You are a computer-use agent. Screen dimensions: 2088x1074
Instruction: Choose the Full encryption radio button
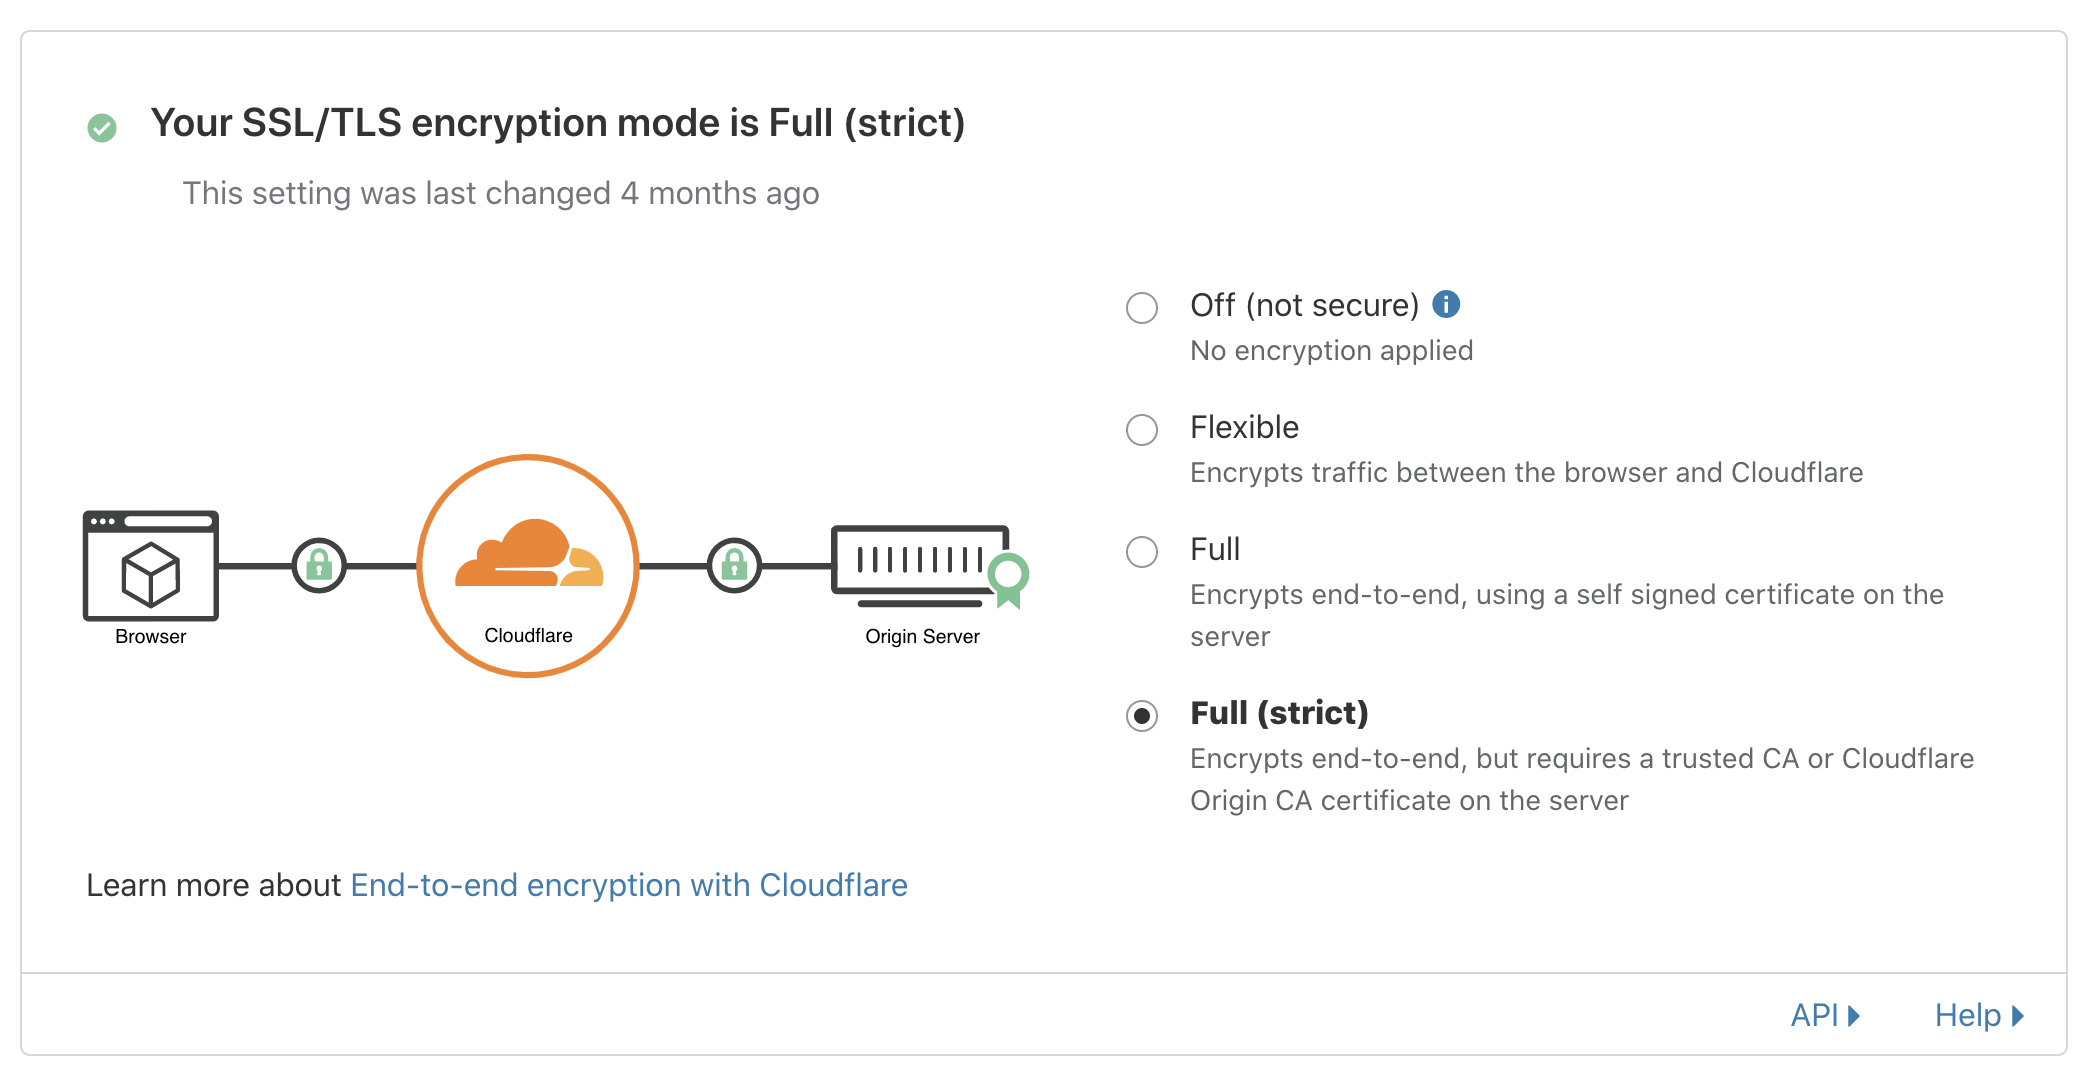click(x=1142, y=552)
